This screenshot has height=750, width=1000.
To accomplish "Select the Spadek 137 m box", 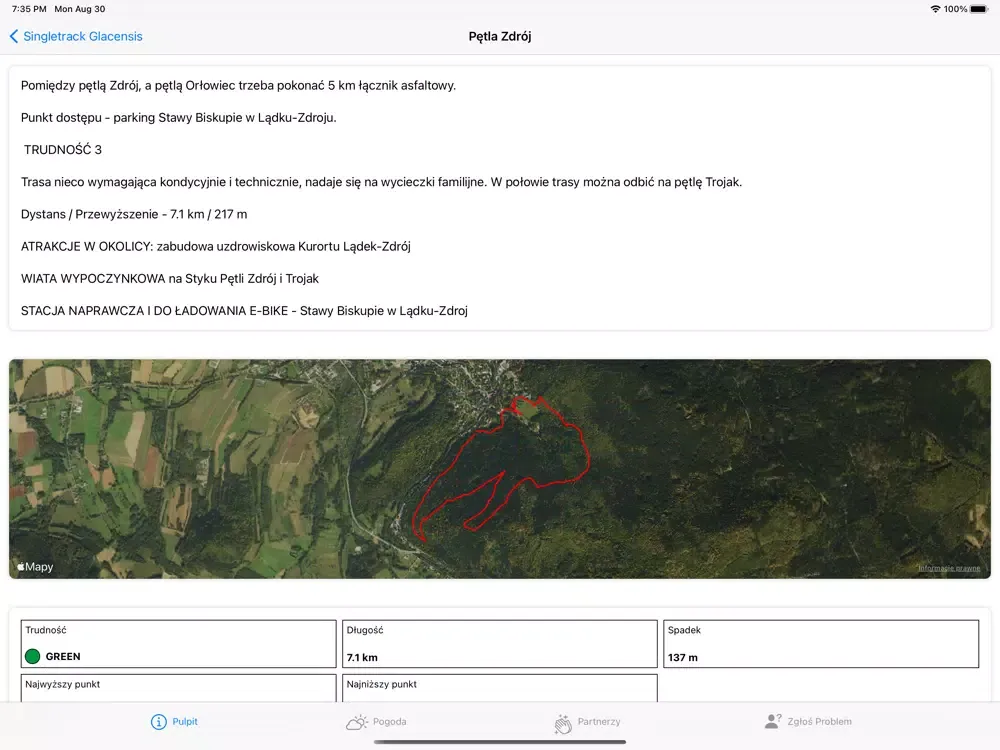I will [821, 643].
